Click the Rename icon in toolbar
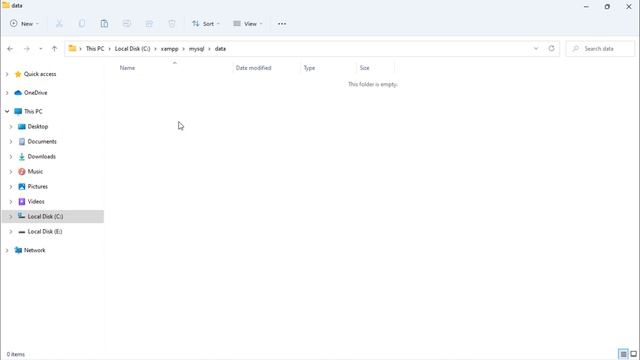The height and width of the screenshot is (360, 640). pyautogui.click(x=127, y=24)
